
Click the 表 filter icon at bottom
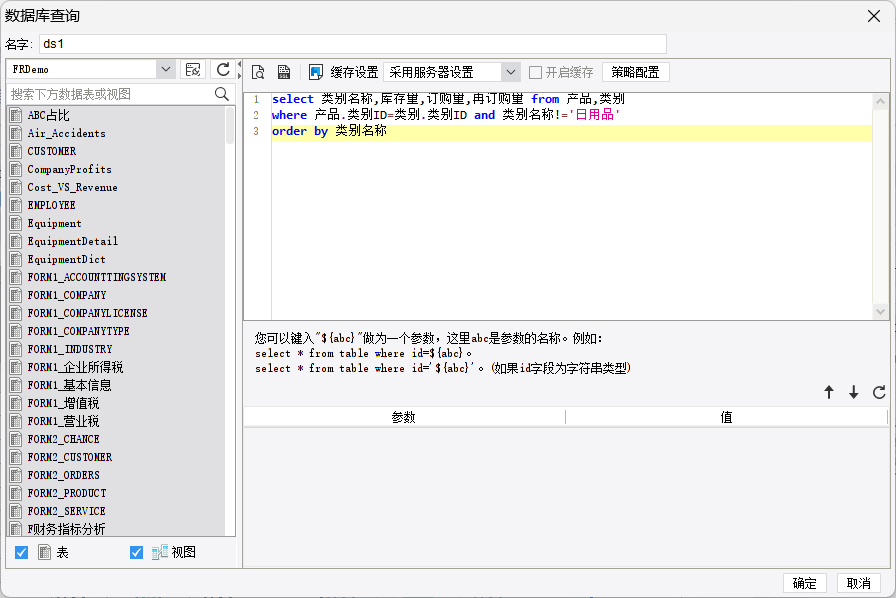click(45, 552)
